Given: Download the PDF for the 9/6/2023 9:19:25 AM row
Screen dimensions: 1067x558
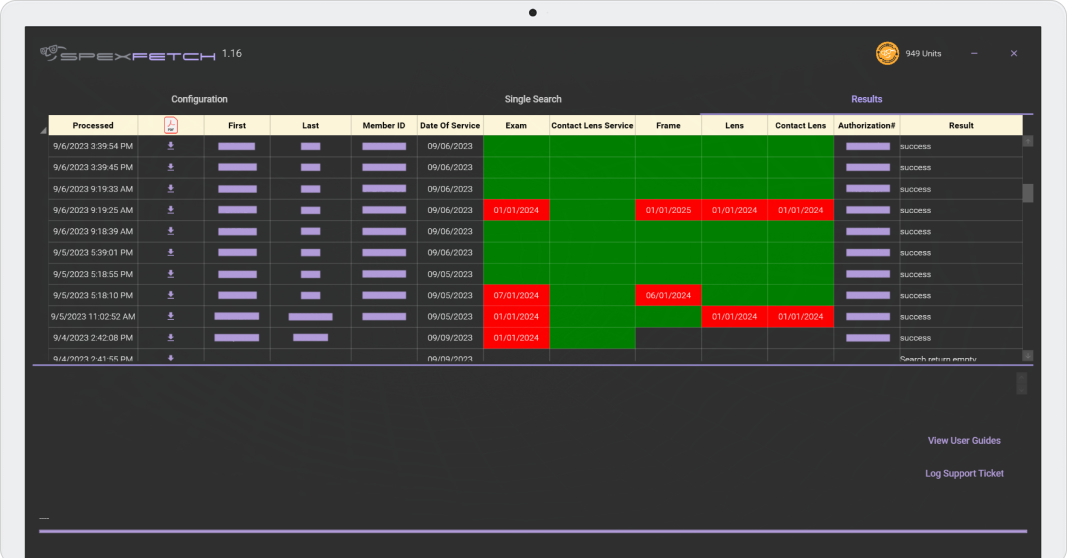Looking at the screenshot, I should point(171,210).
